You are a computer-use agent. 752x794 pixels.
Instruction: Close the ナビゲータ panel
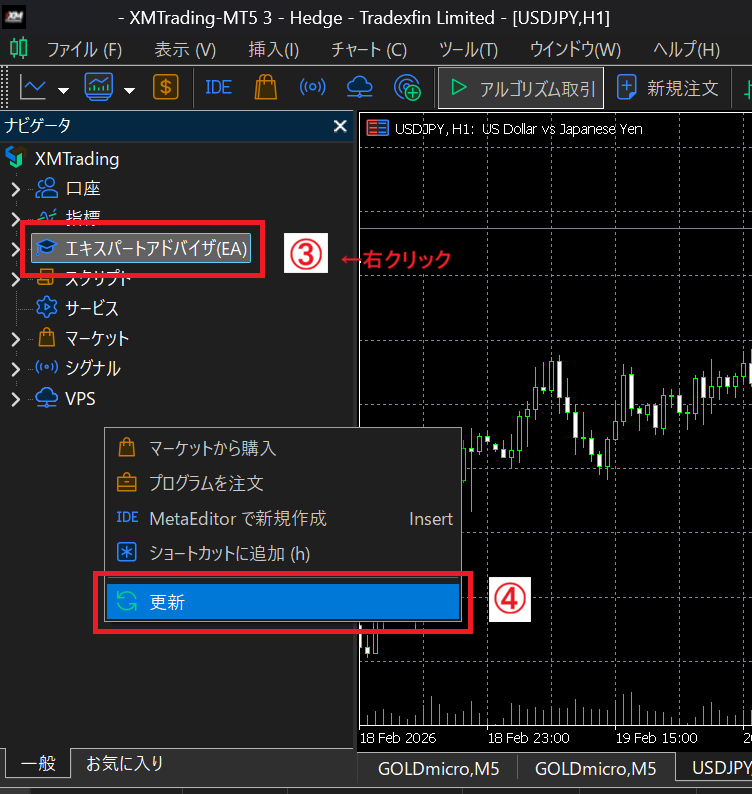tap(339, 126)
